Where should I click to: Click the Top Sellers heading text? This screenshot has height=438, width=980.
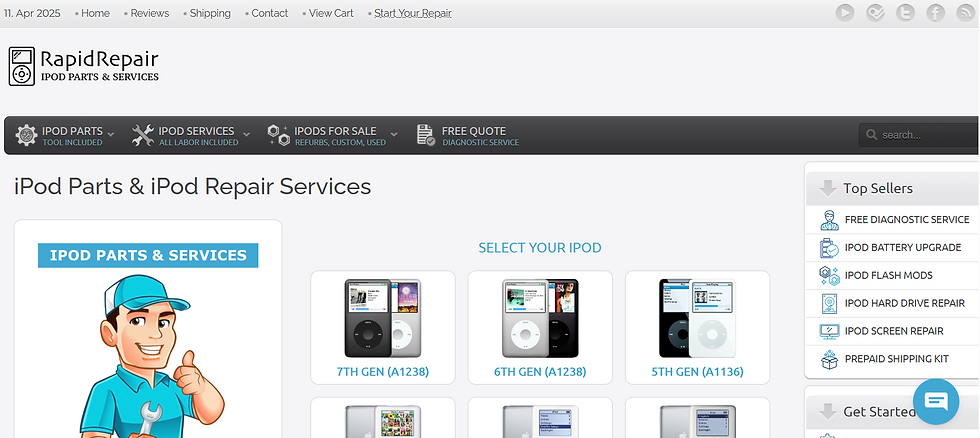pyautogui.click(x=878, y=188)
